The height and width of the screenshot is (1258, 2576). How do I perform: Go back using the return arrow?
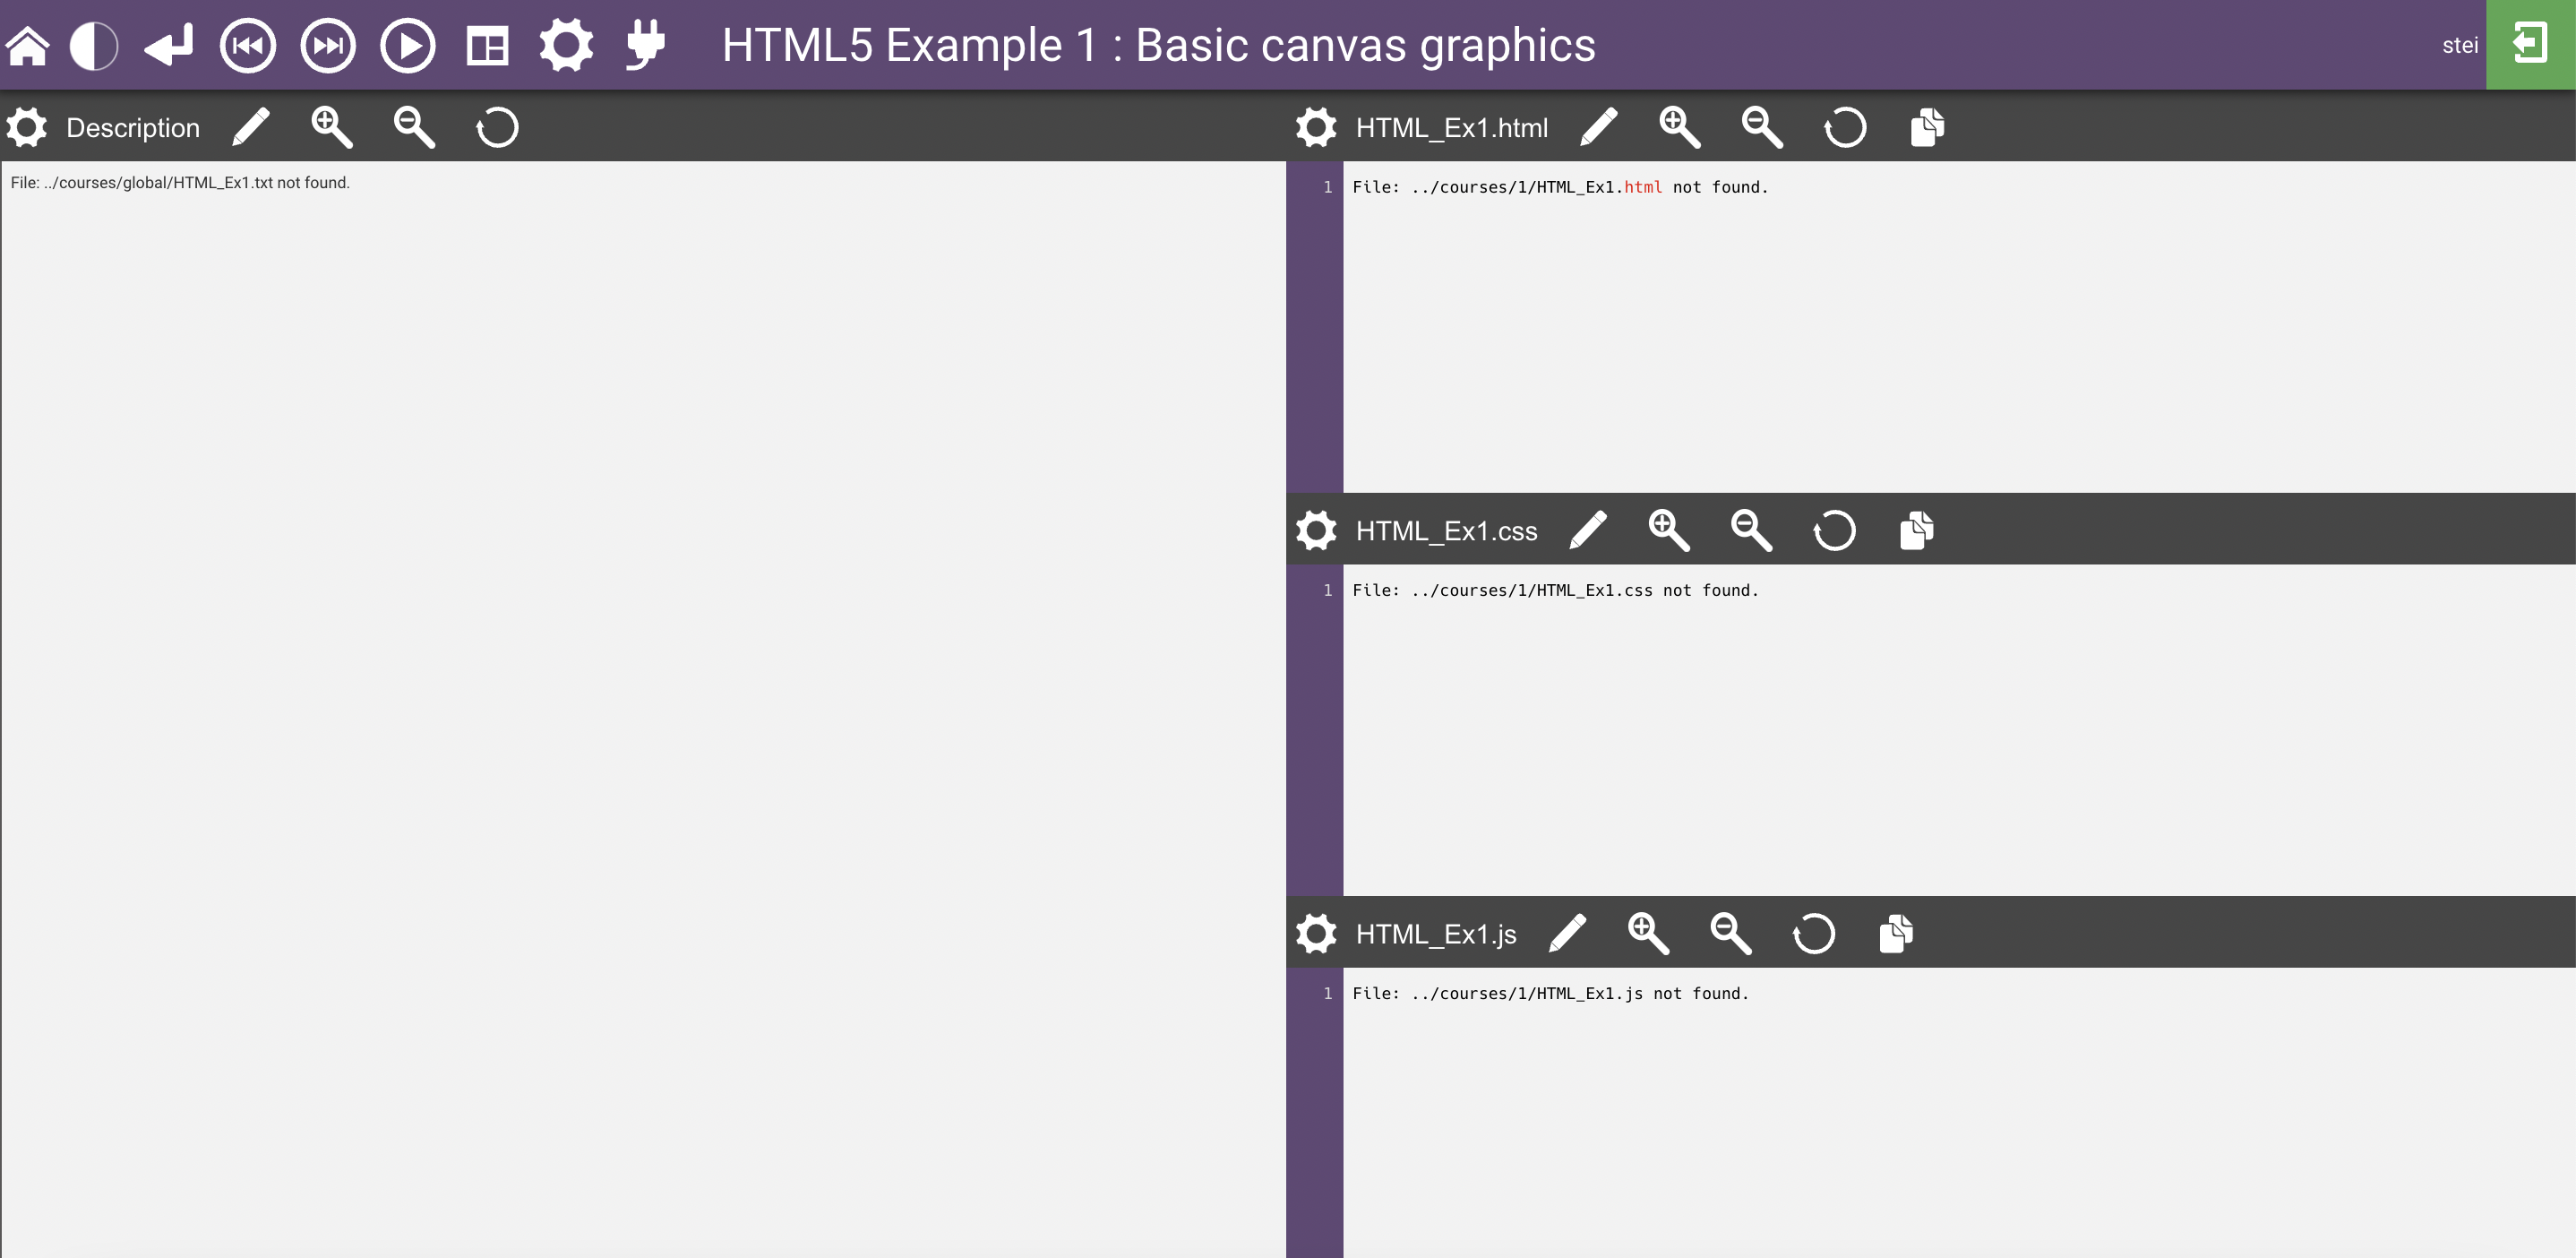pos(168,45)
